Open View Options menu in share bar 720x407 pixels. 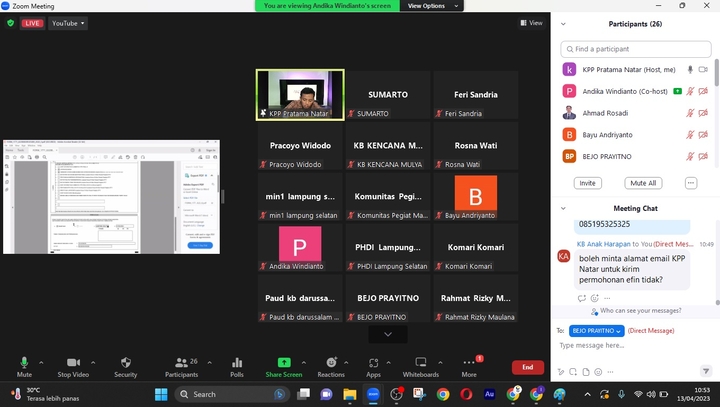point(426,5)
